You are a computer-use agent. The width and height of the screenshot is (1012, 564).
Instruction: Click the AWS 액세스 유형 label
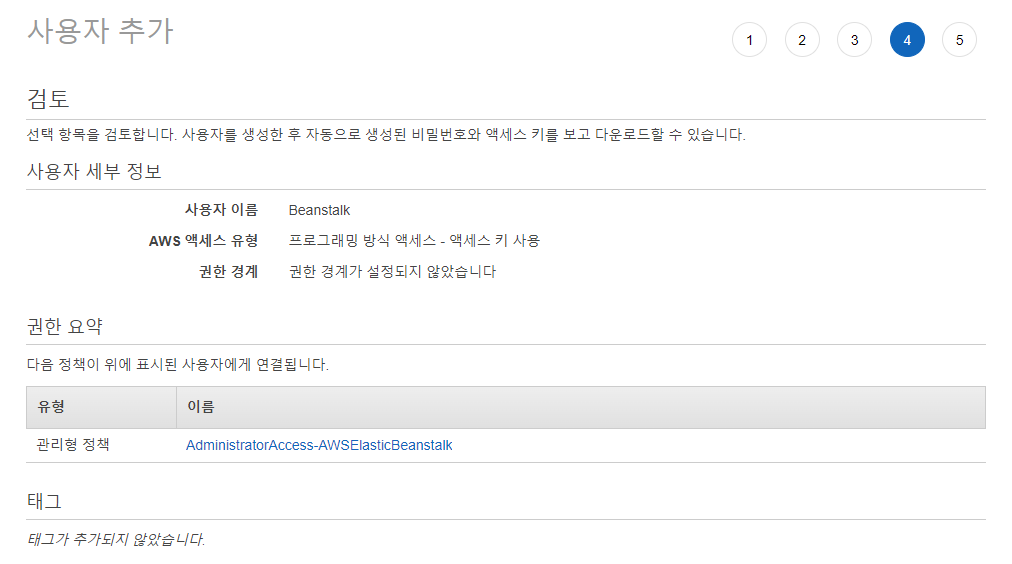pyautogui.click(x=203, y=241)
